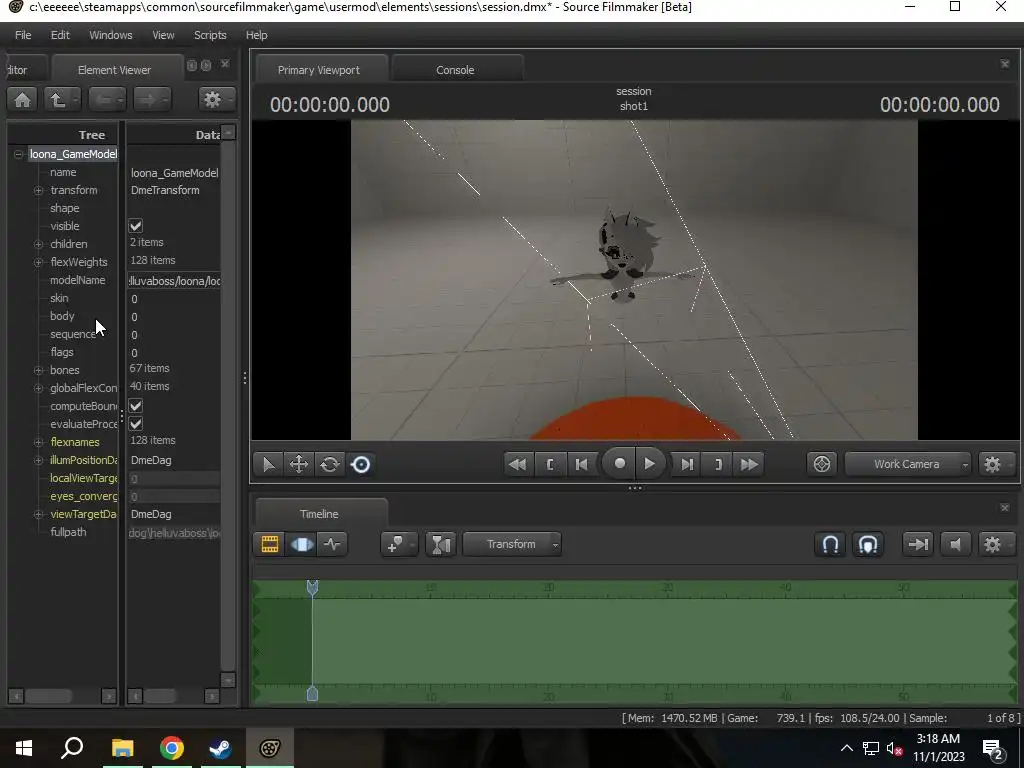Expand the children node
Viewport: 1024px width, 768px height.
[39, 244]
